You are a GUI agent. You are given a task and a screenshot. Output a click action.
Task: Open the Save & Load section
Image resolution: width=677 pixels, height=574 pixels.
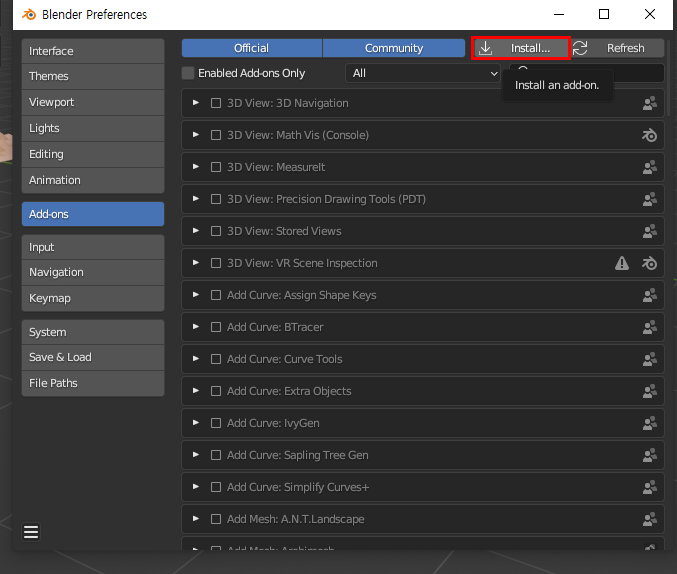(93, 357)
